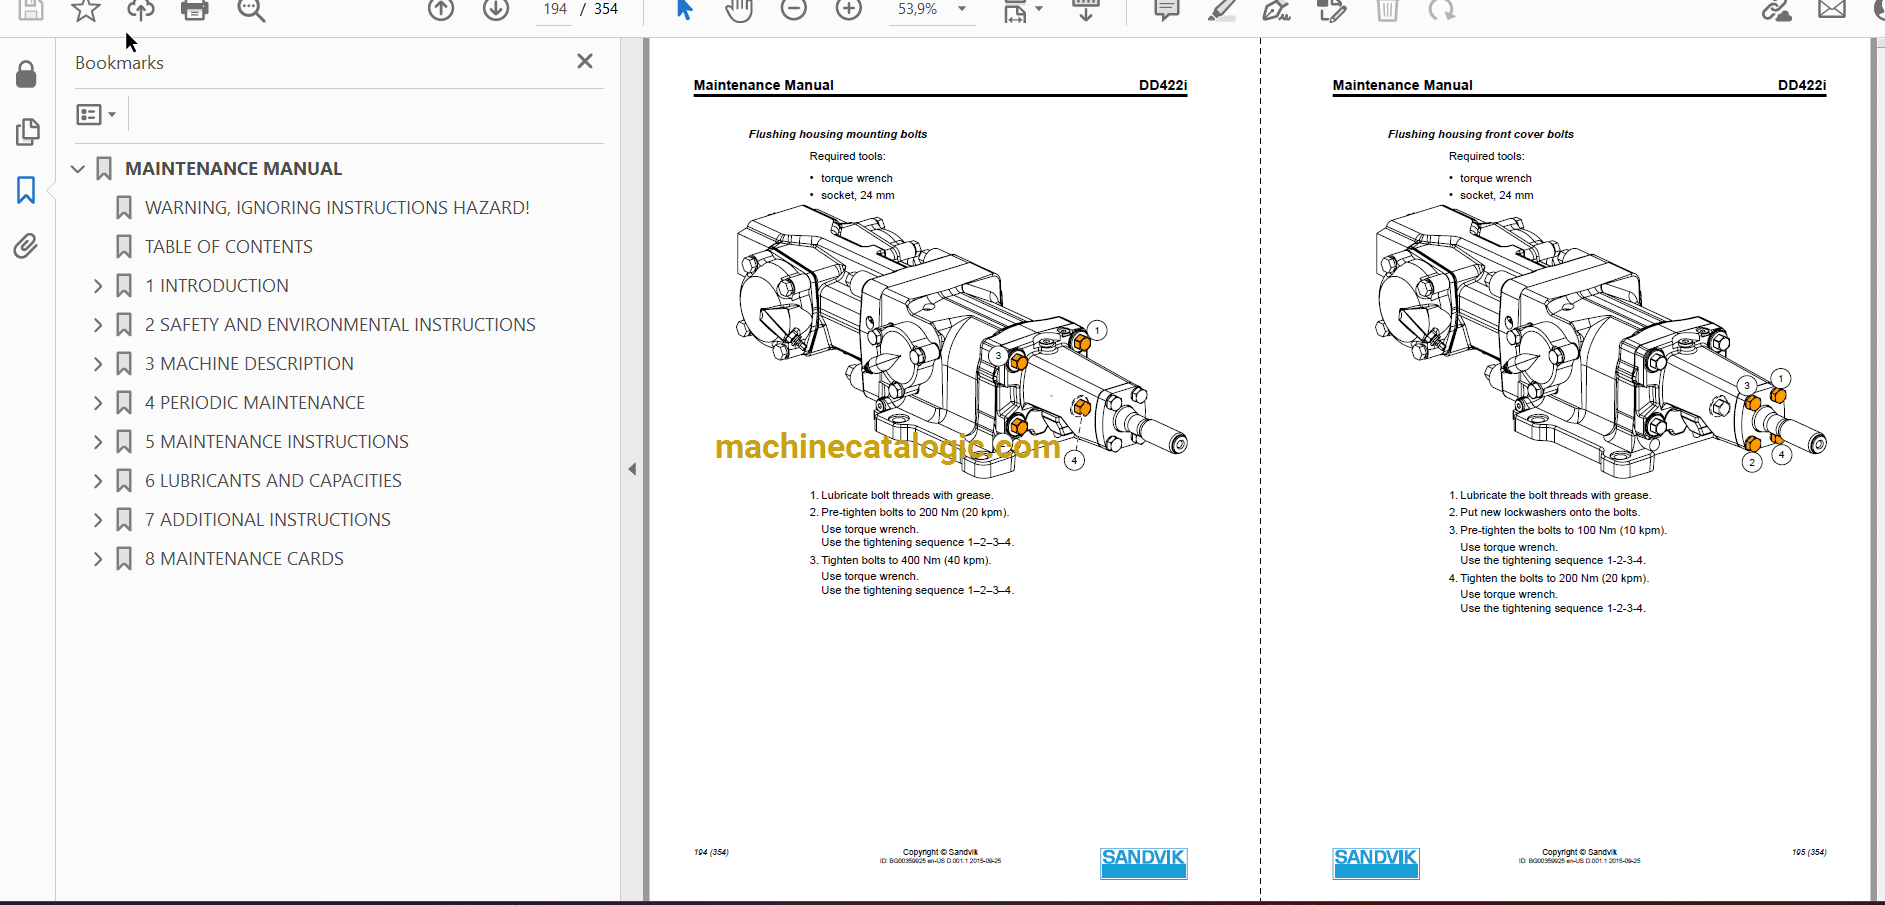Click the Print icon in toolbar
This screenshot has width=1885, height=905.
tap(194, 10)
